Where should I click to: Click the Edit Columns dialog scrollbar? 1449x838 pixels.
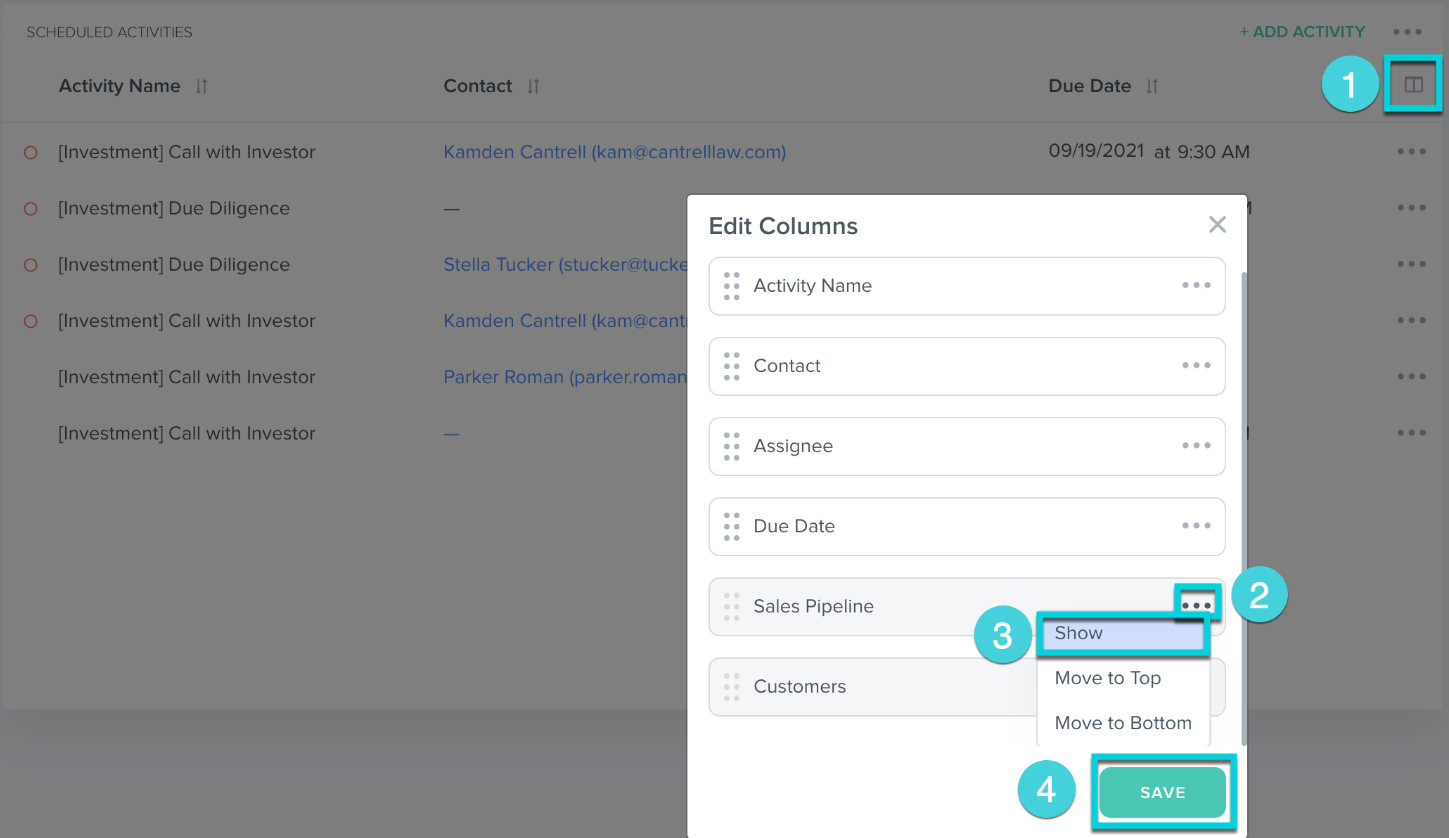[1244, 508]
